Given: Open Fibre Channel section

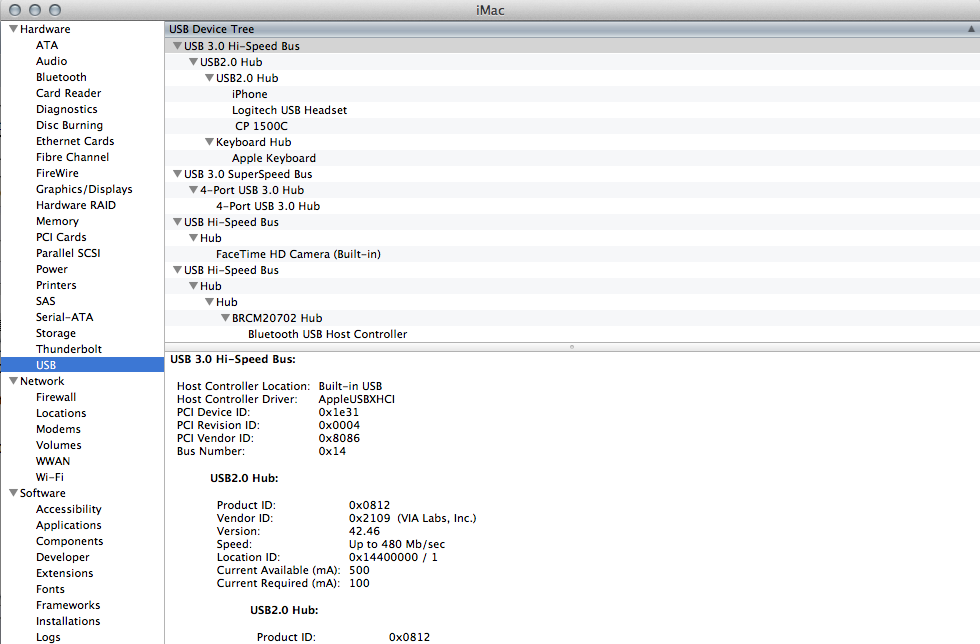Looking at the screenshot, I should coord(72,157).
